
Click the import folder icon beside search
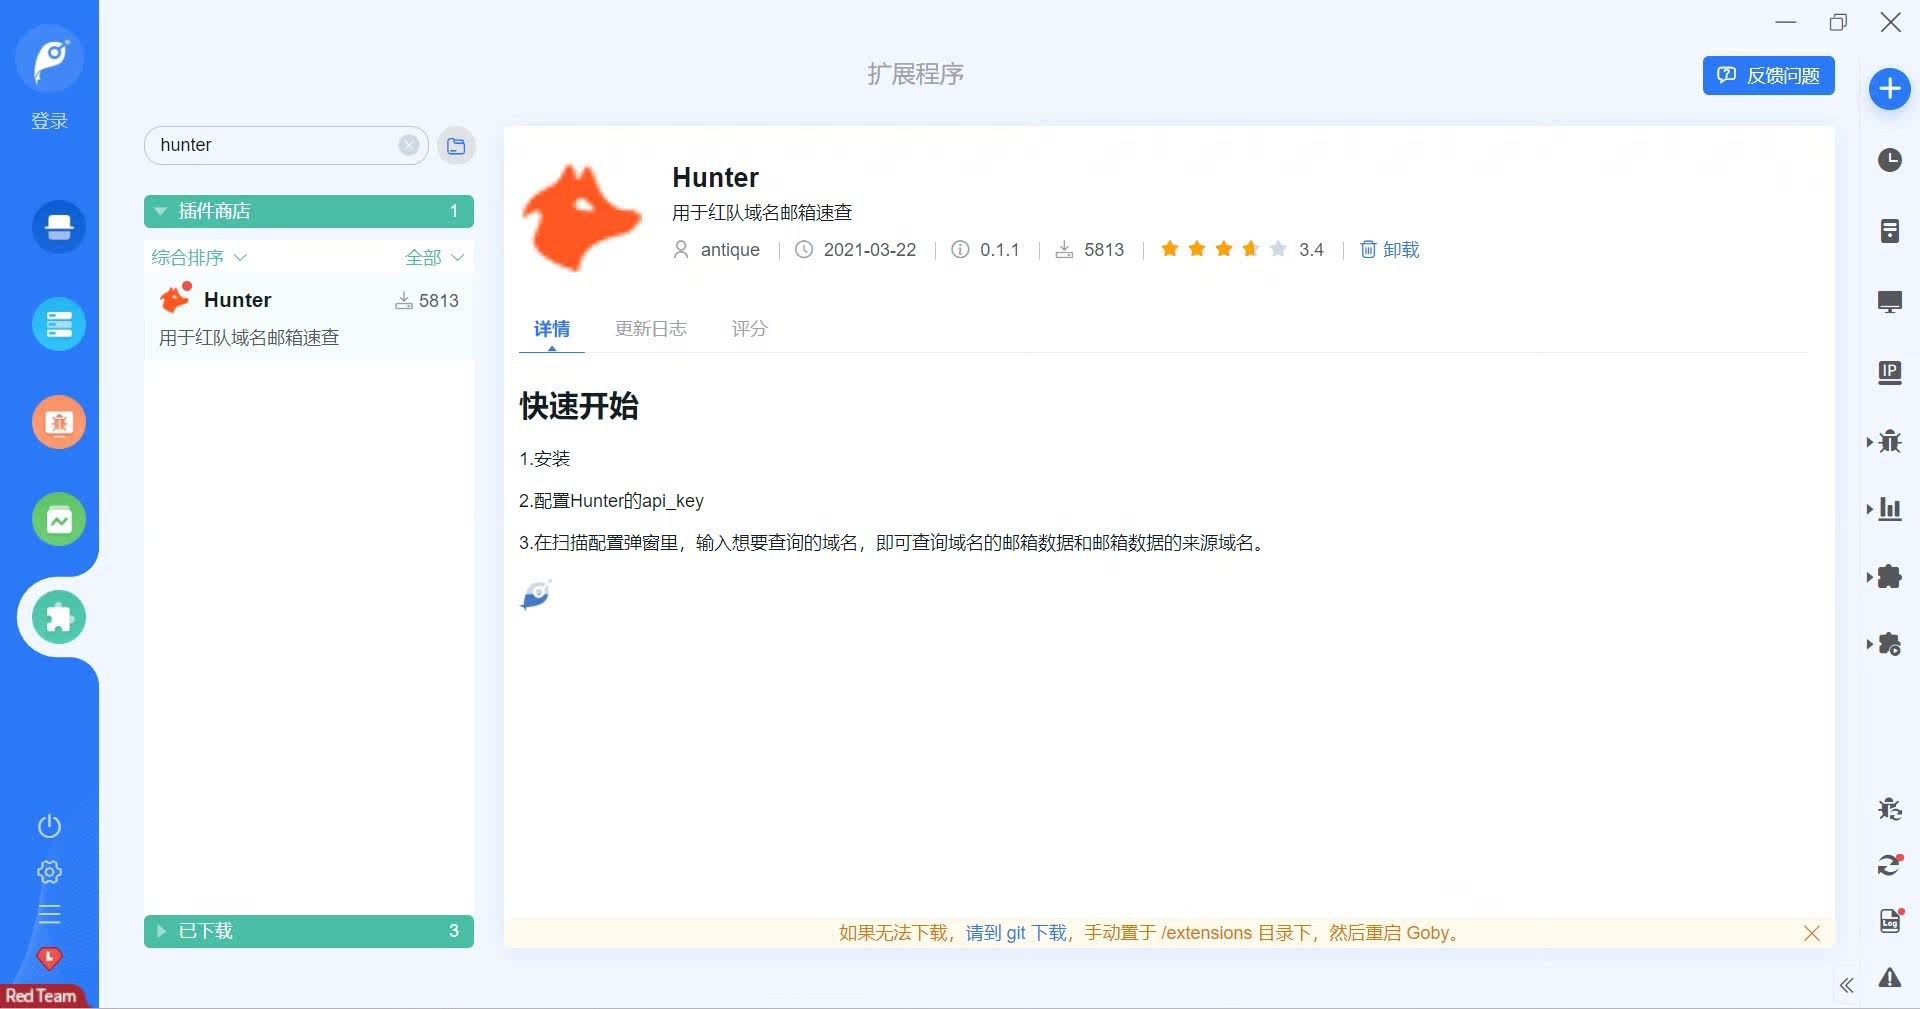click(x=456, y=146)
